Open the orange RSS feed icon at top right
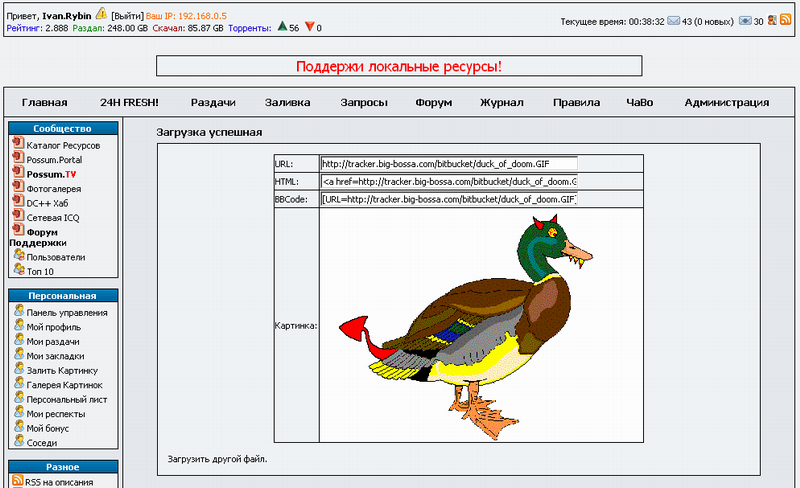800x488 pixels. coord(785,19)
